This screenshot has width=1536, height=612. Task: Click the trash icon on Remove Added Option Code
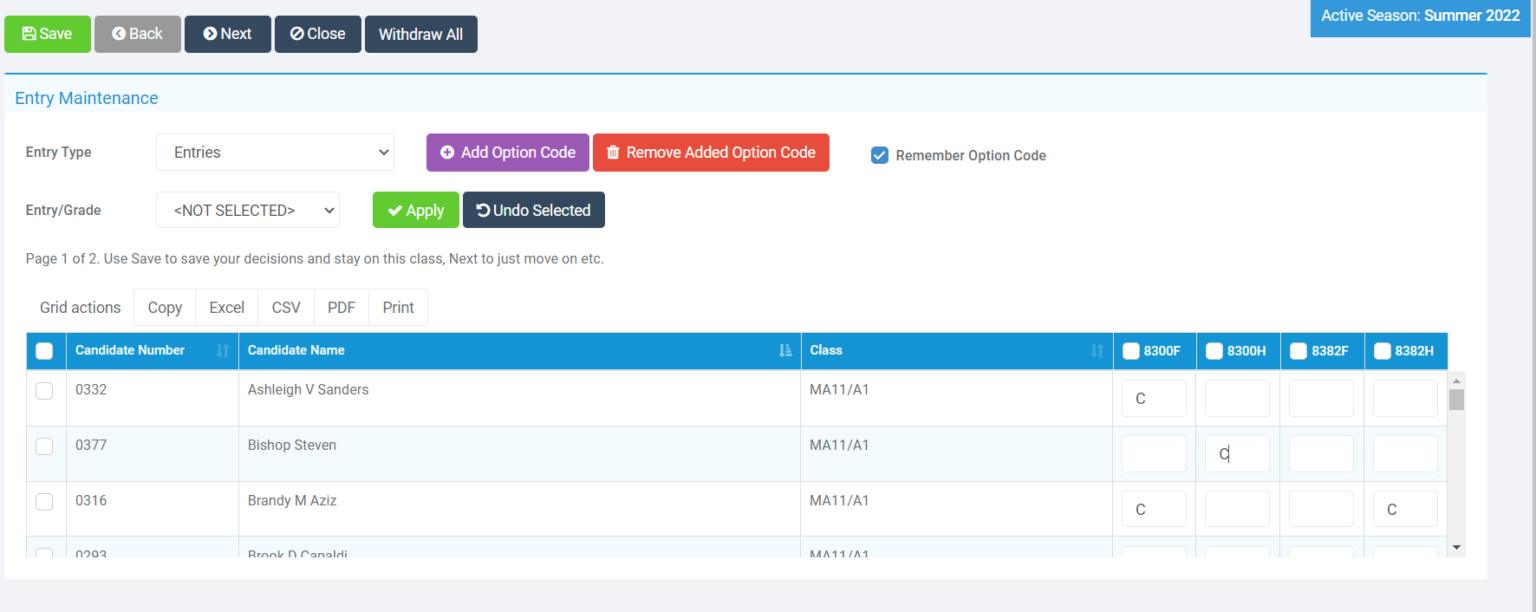[614, 152]
